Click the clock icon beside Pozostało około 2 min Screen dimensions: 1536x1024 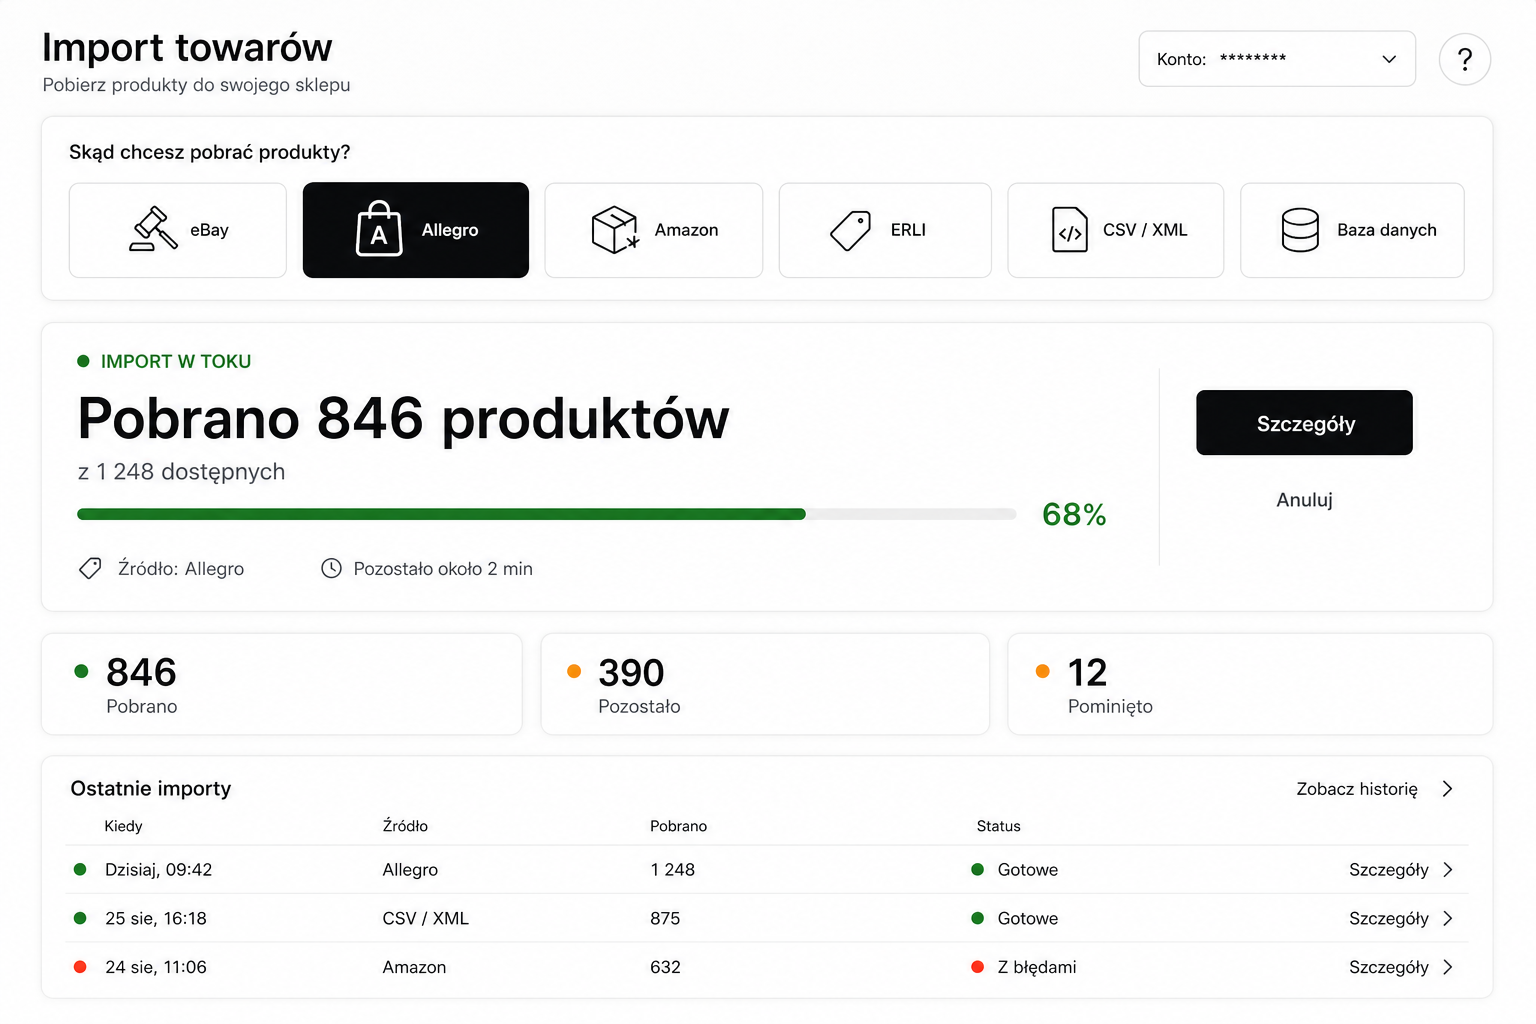tap(331, 568)
